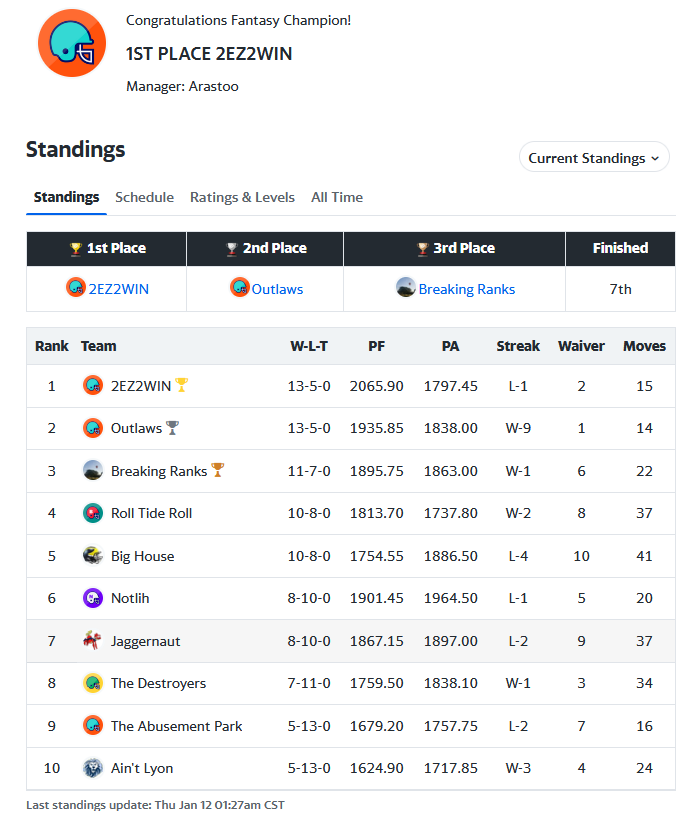Screen dimensions: 688x814
Task: Click Notlih purple helmet icon
Action: pos(93,598)
